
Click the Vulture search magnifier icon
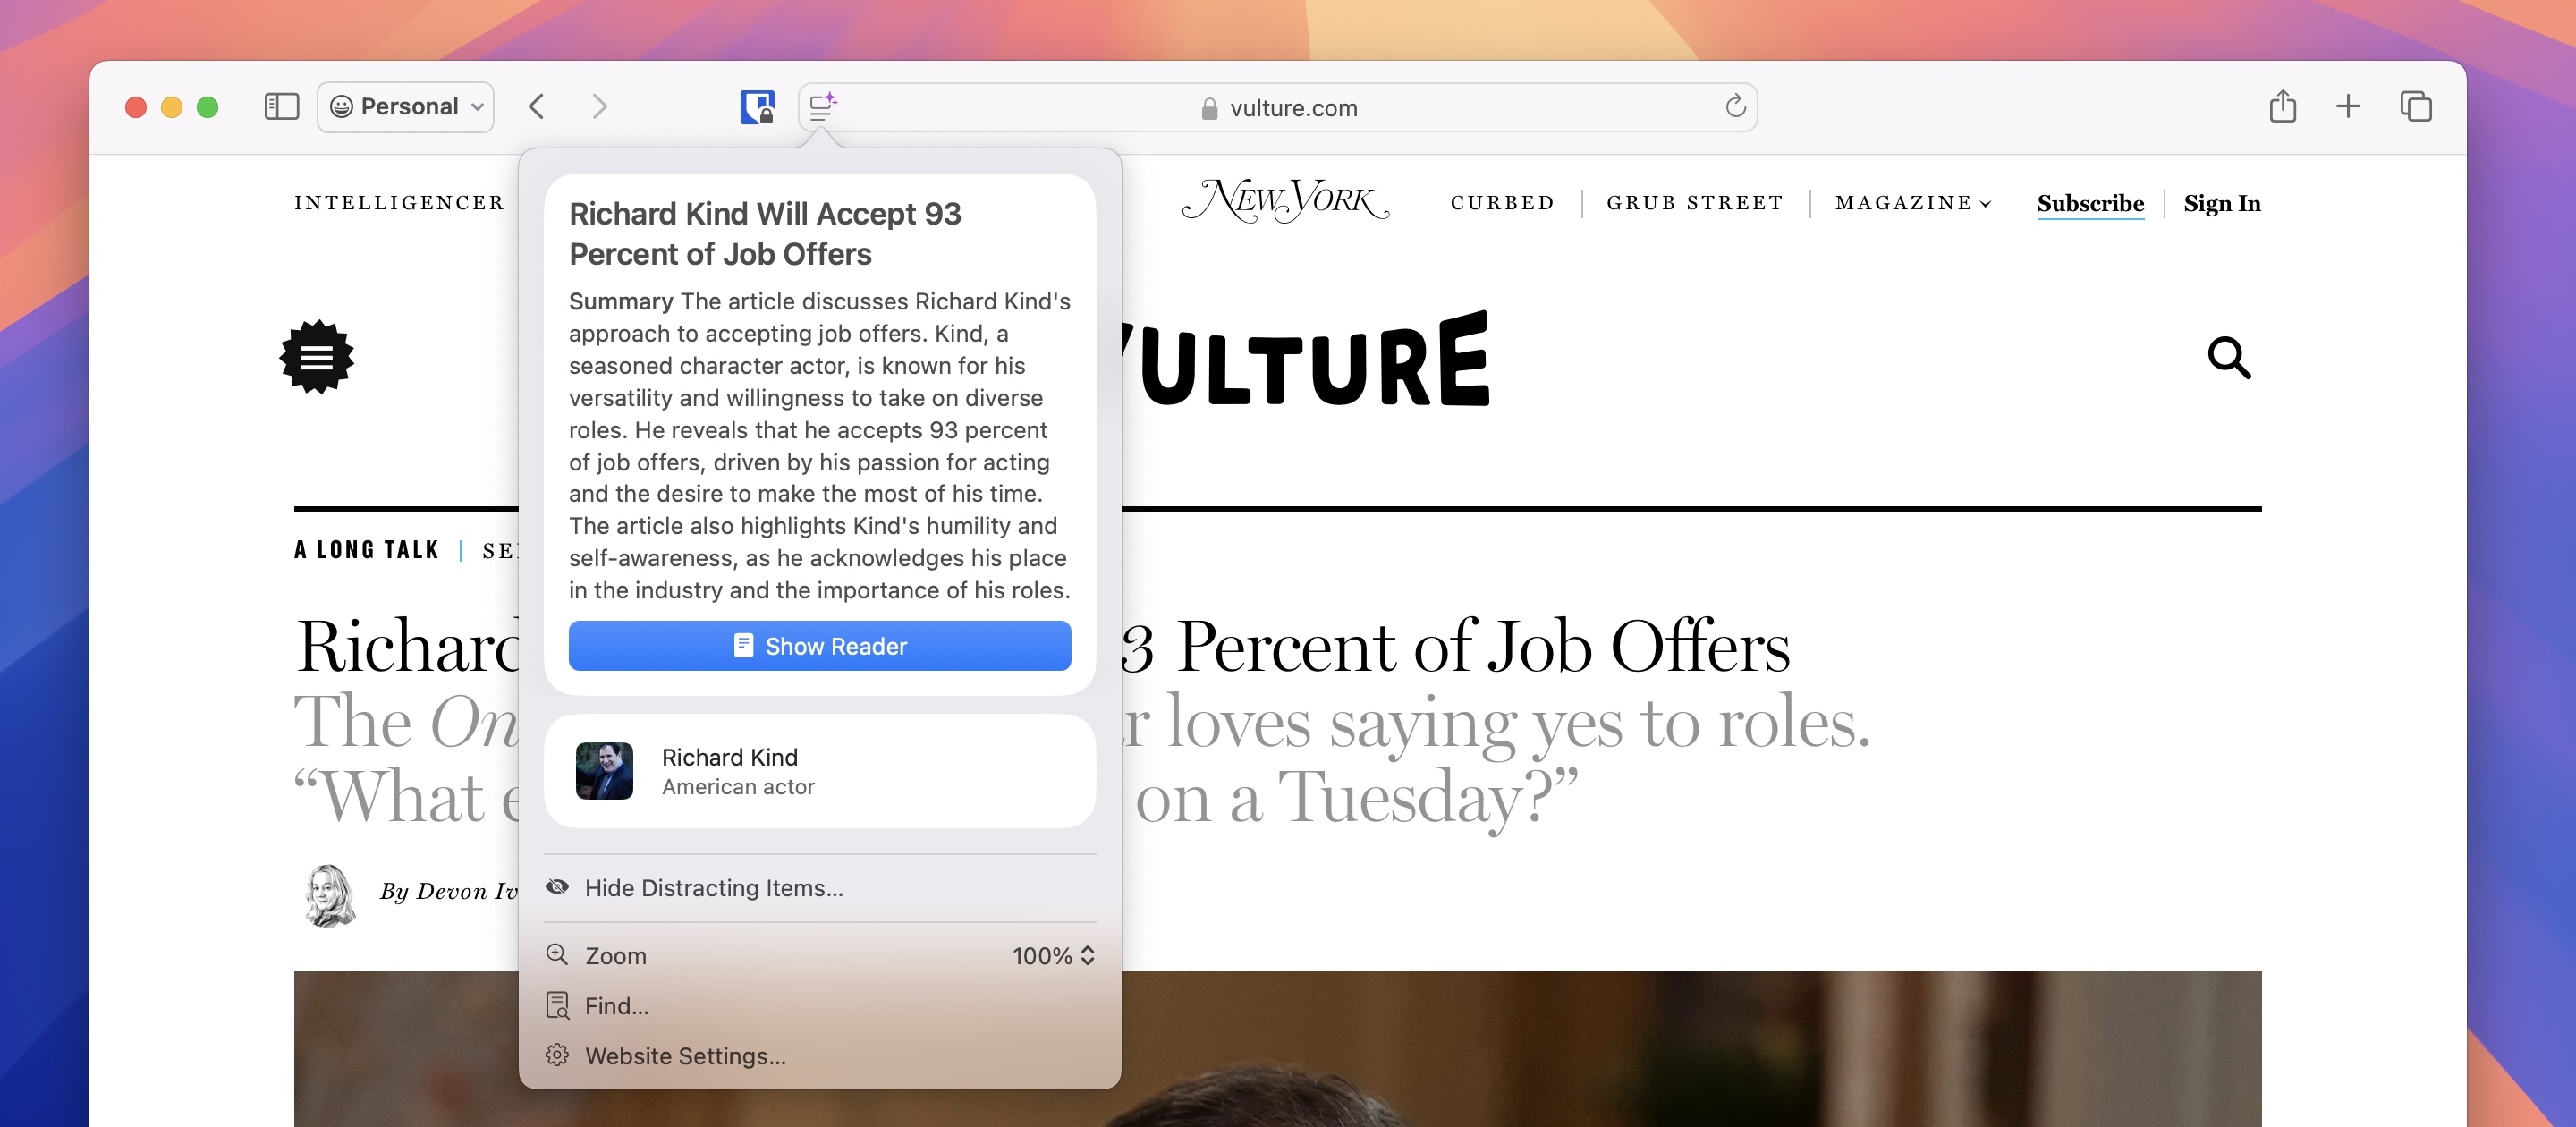[x=2229, y=358]
